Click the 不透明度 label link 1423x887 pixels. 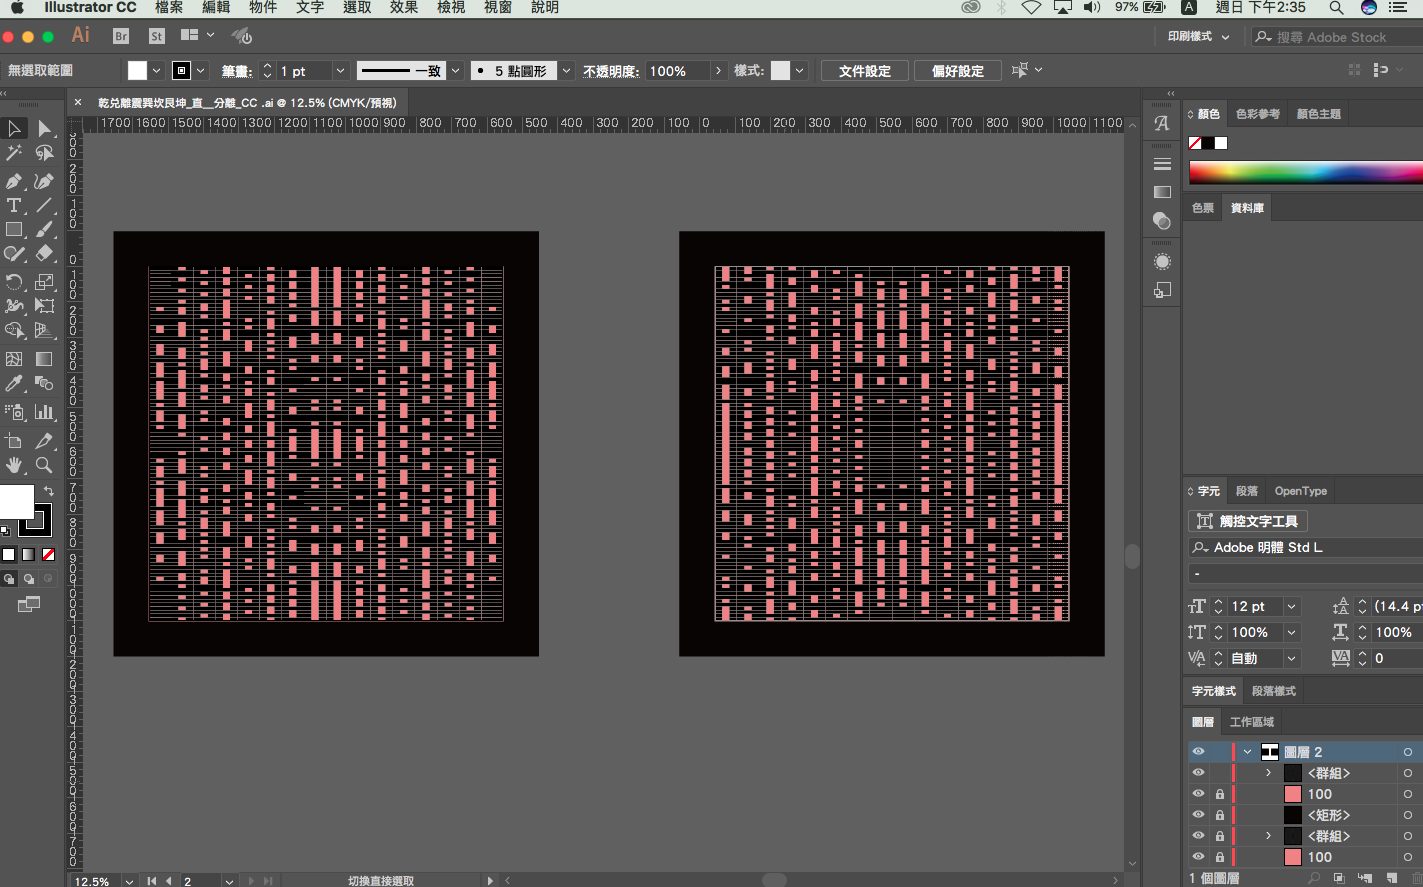pos(611,71)
